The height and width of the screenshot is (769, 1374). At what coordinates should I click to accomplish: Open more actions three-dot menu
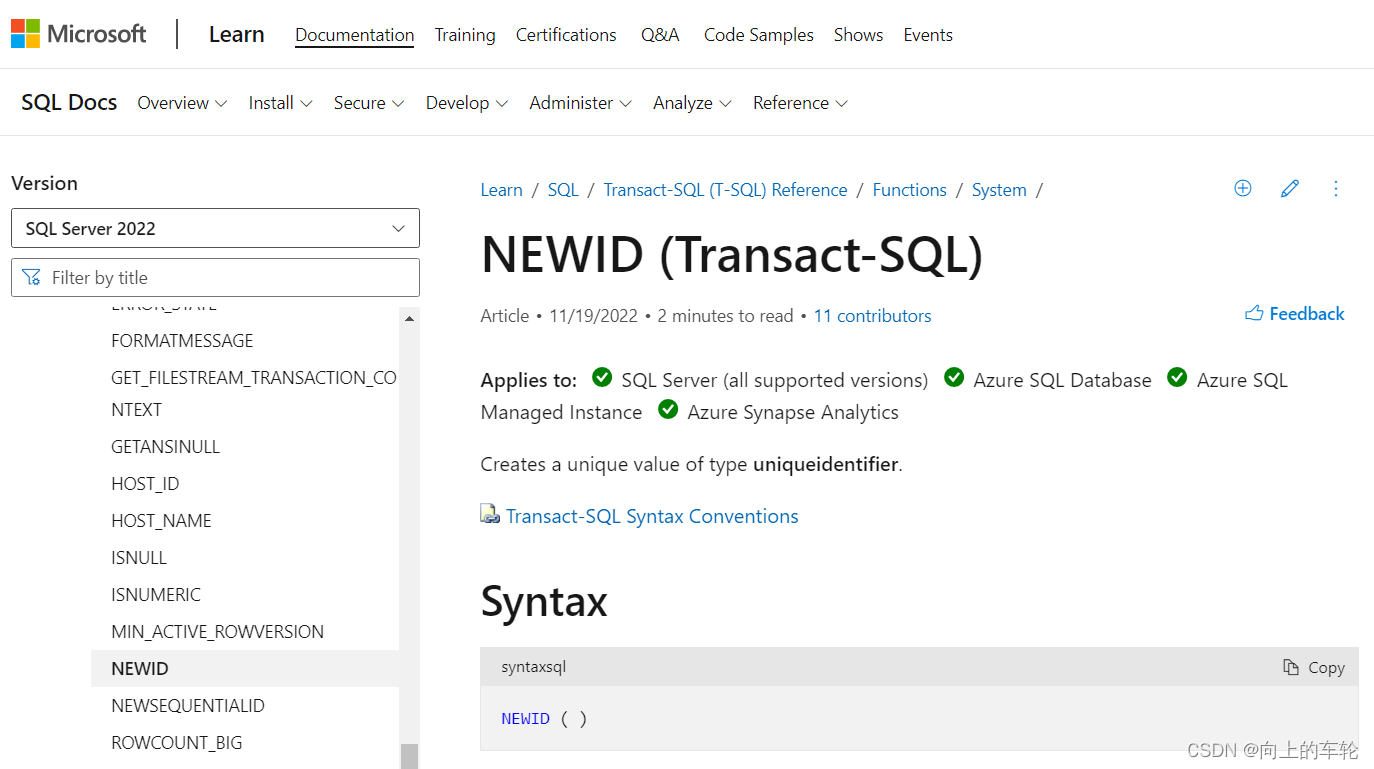coord(1336,188)
